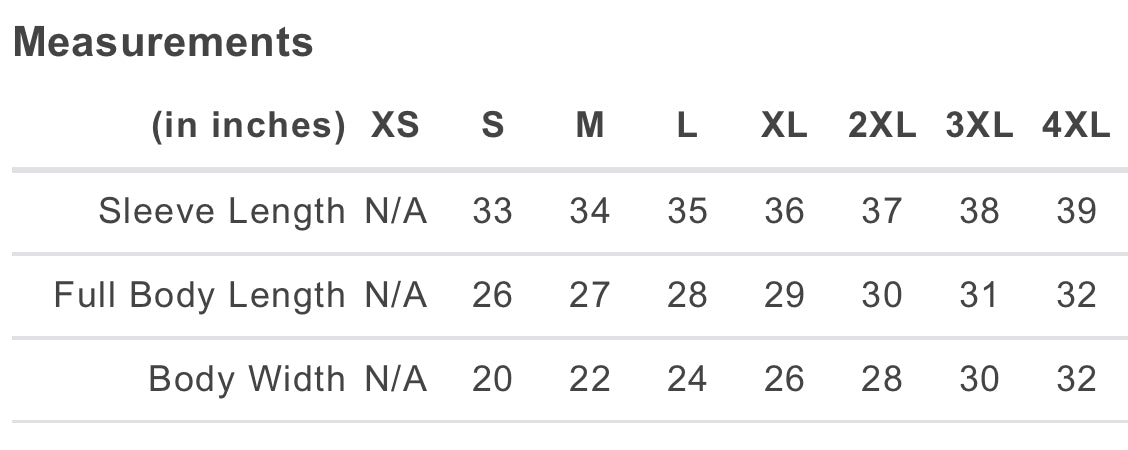Select the 4XL size column header

tap(1076, 126)
